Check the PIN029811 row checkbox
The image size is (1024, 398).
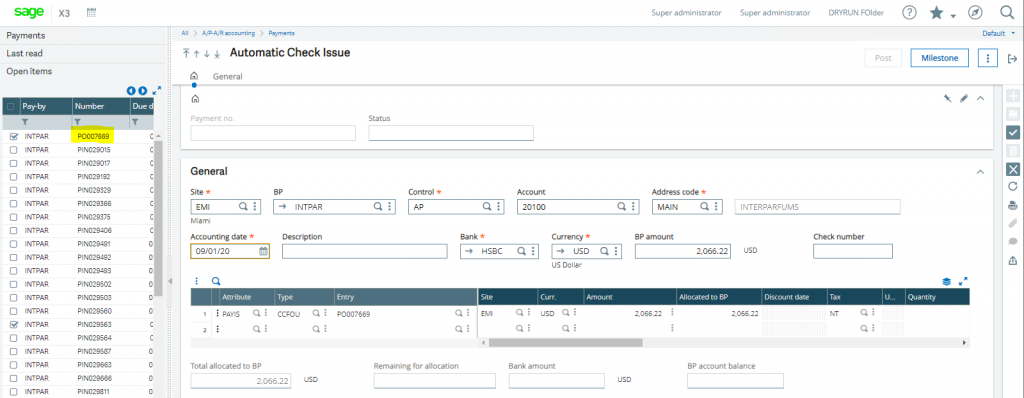click(14, 391)
